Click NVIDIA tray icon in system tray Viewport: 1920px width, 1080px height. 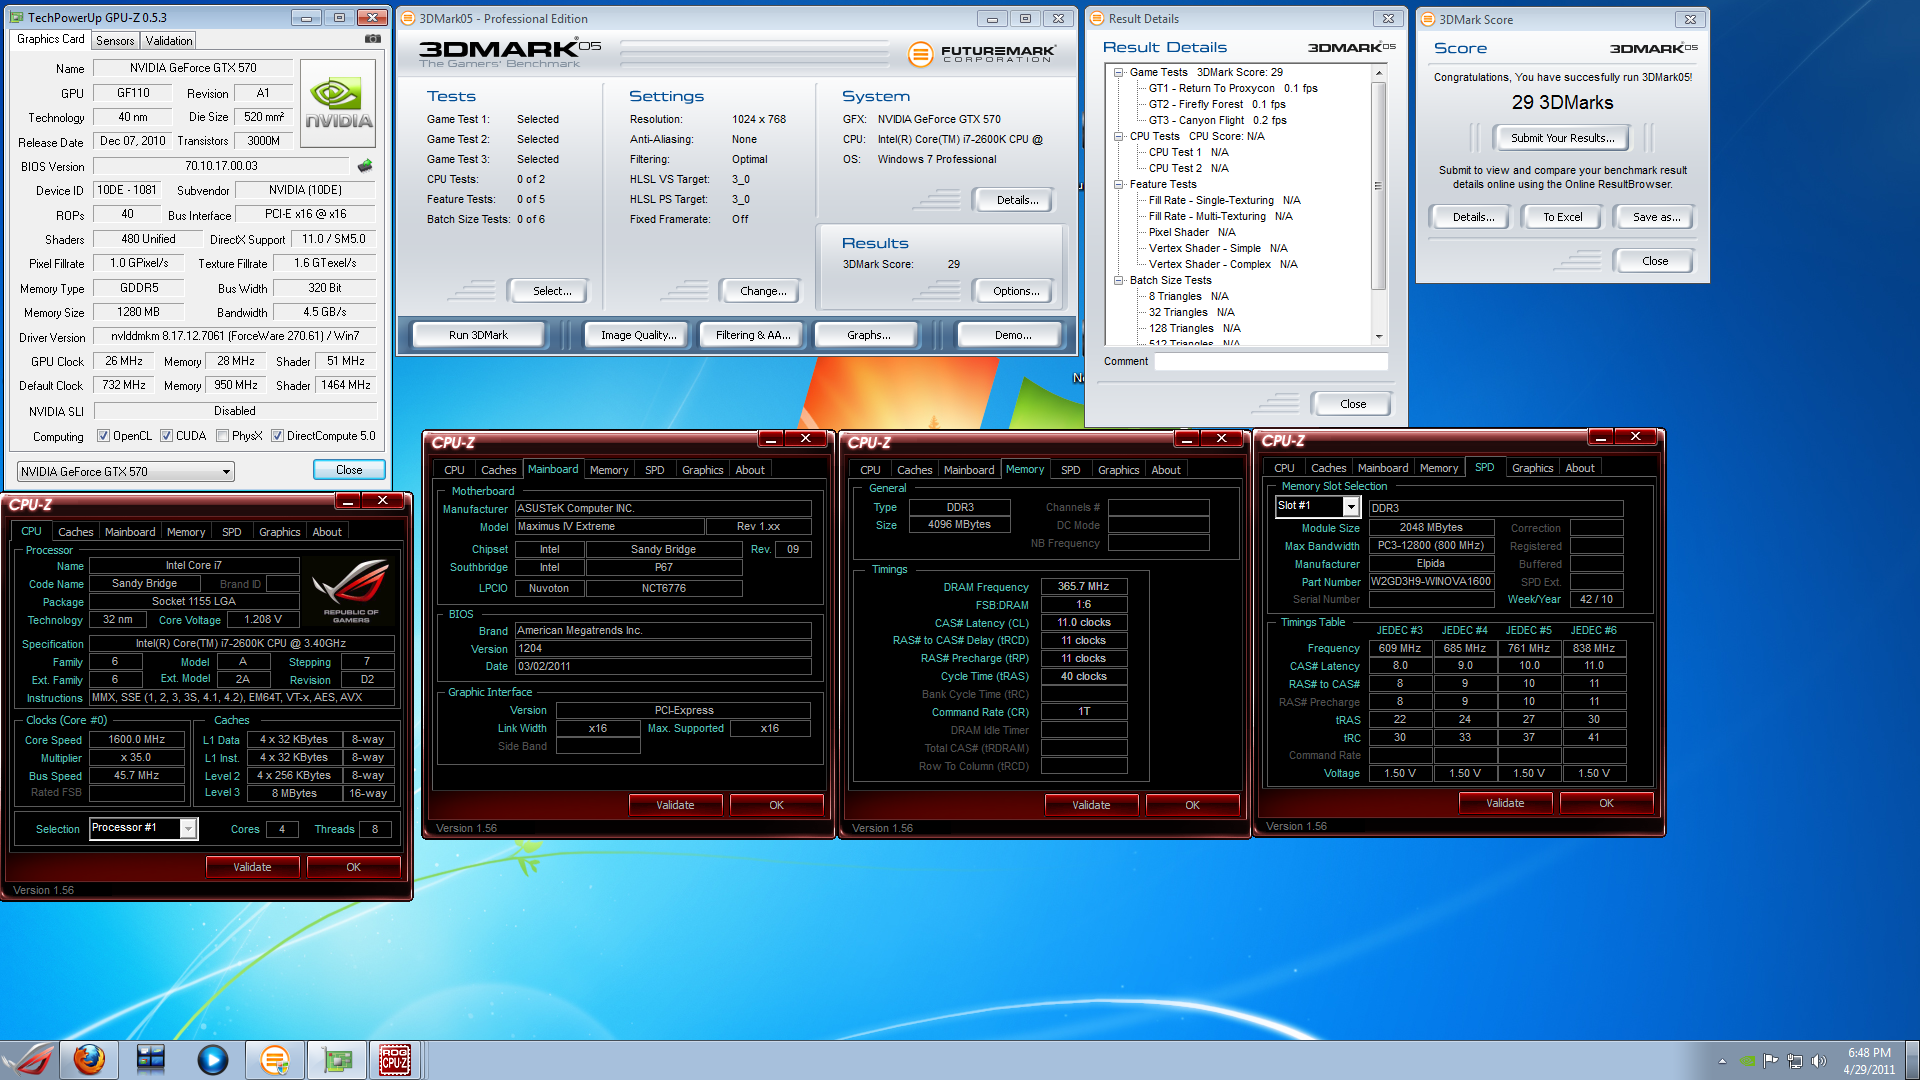click(1747, 1061)
